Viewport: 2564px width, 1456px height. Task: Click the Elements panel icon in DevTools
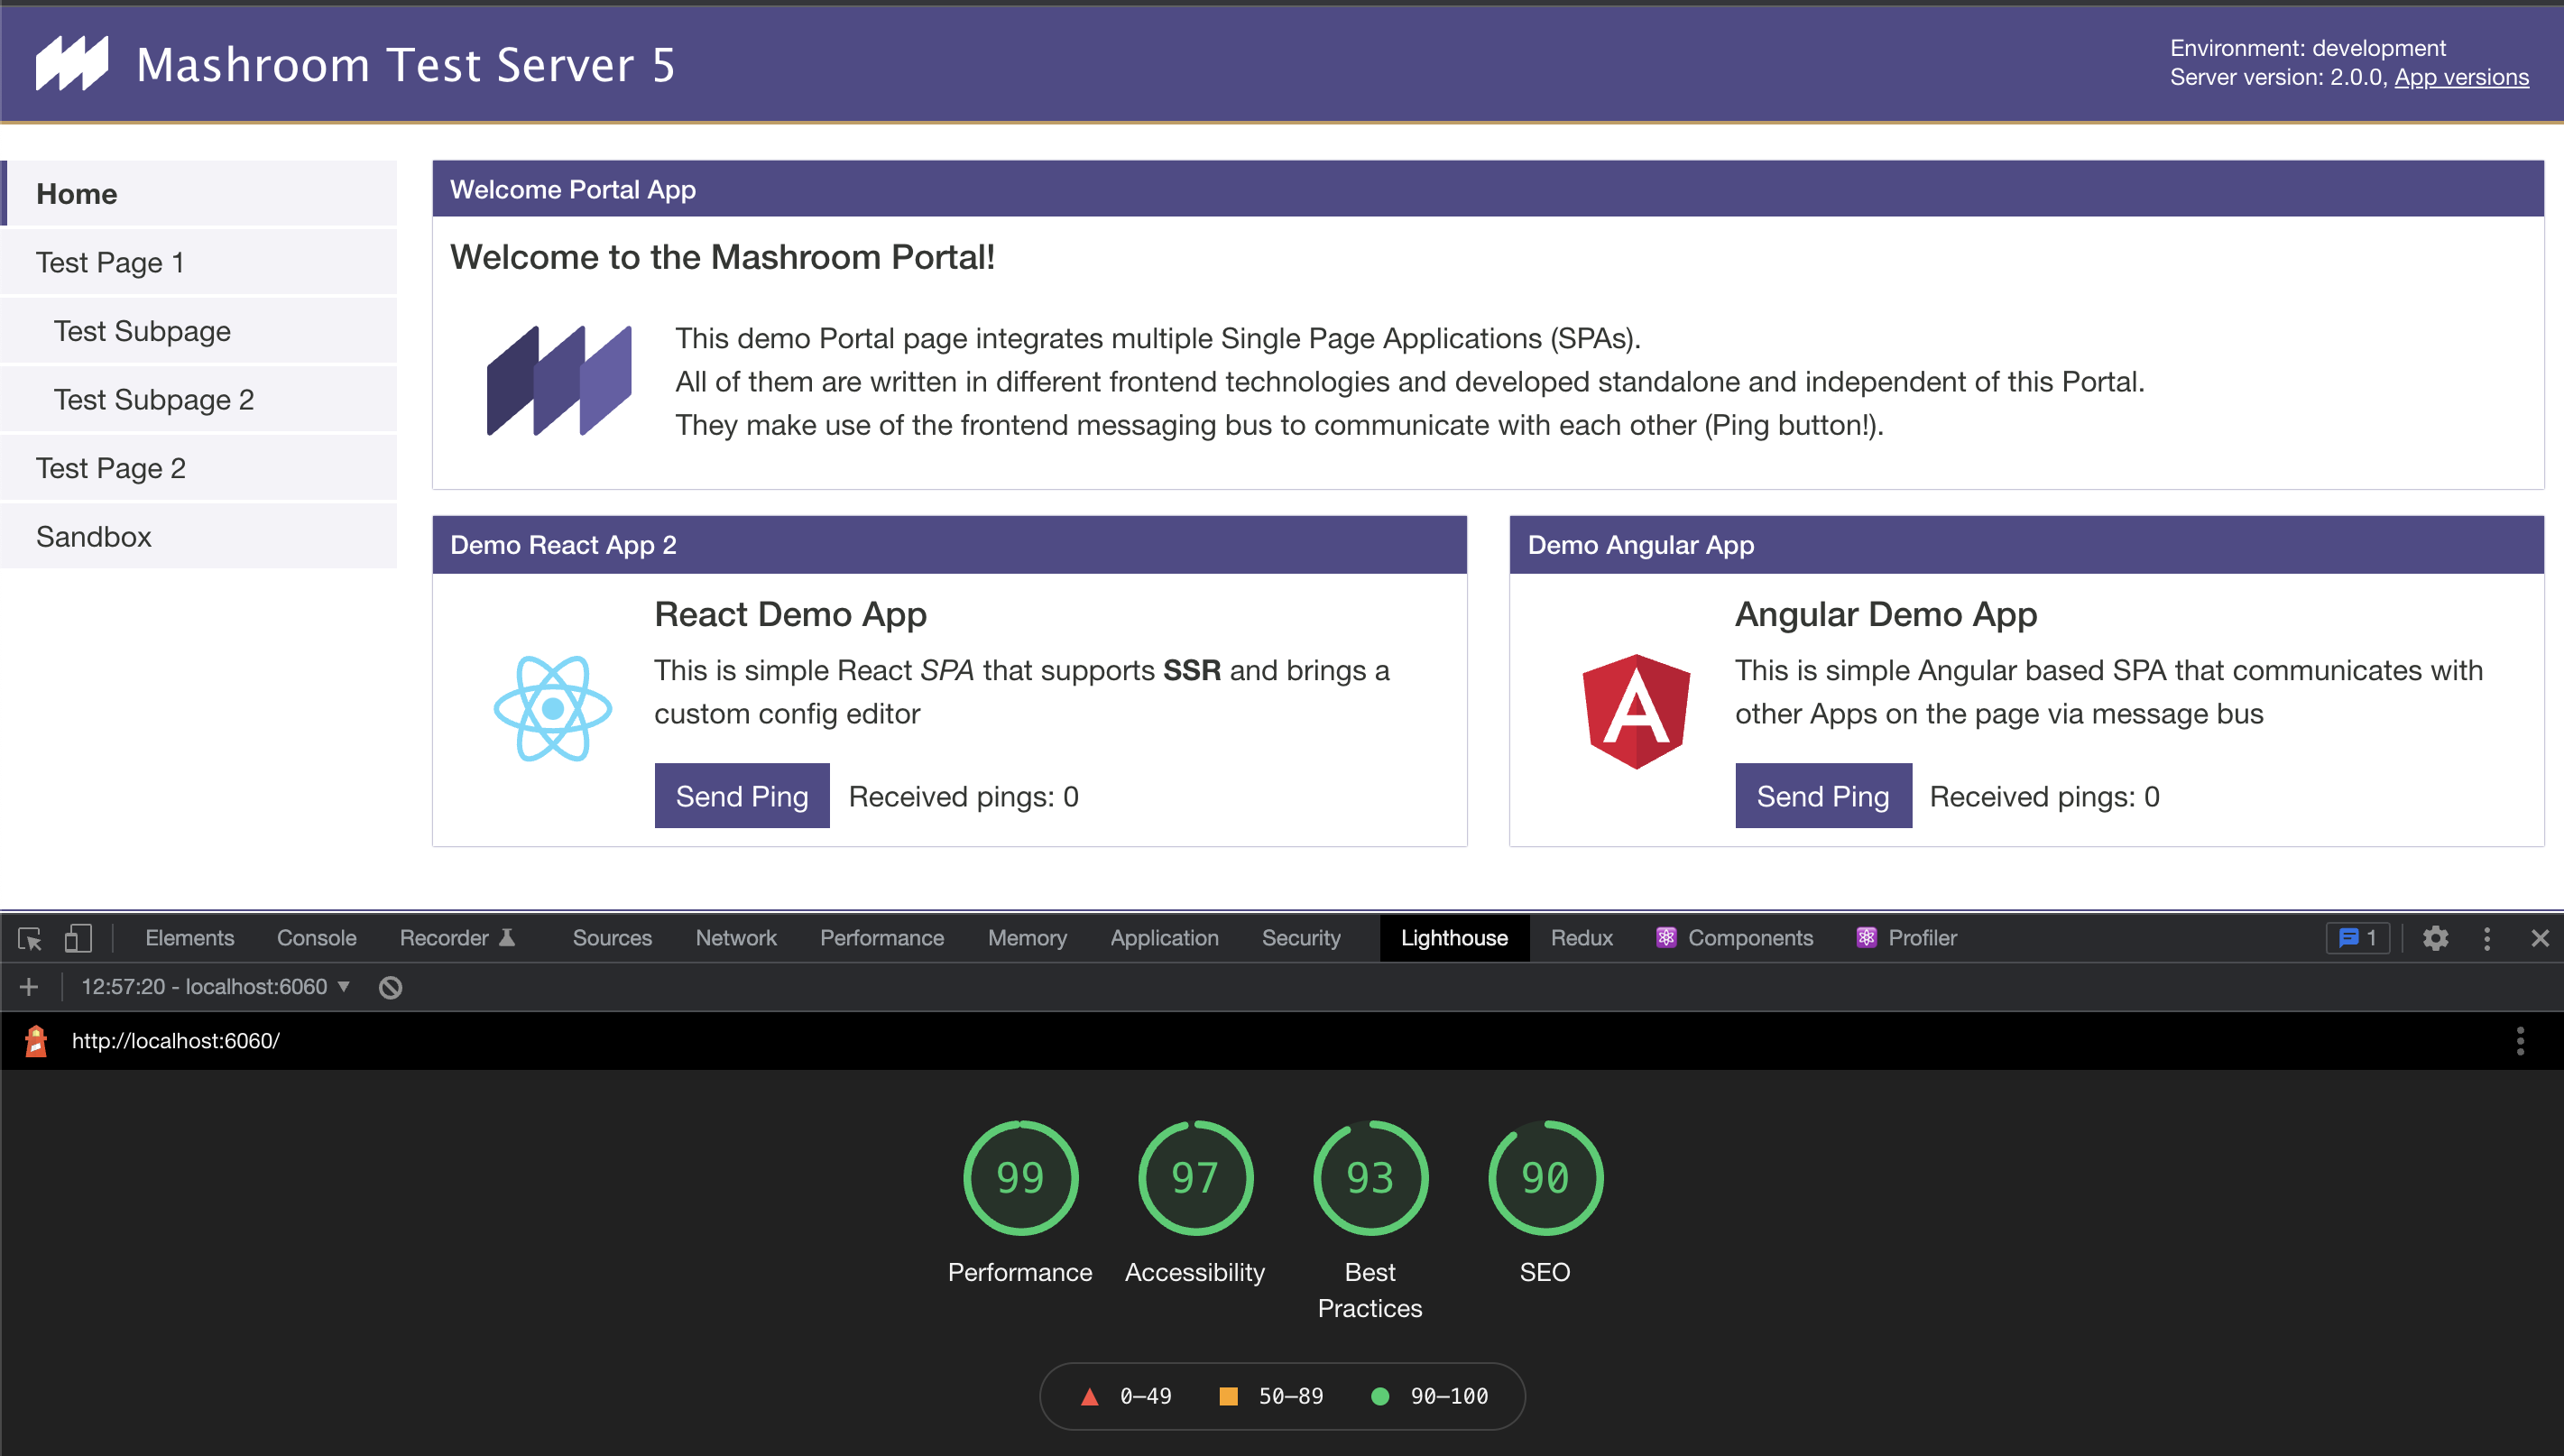point(190,936)
